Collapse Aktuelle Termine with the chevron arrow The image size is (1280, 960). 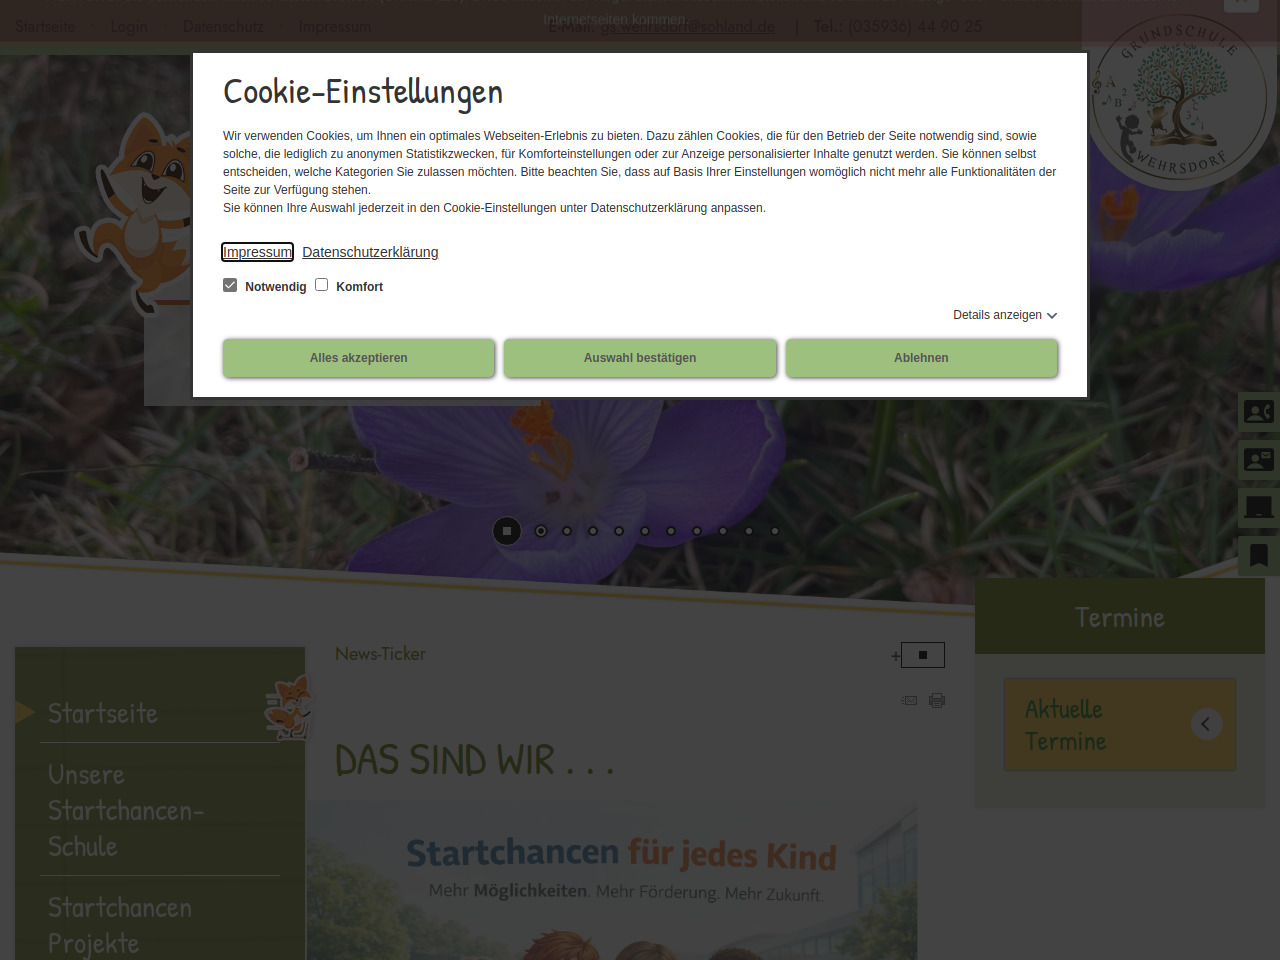coord(1206,724)
